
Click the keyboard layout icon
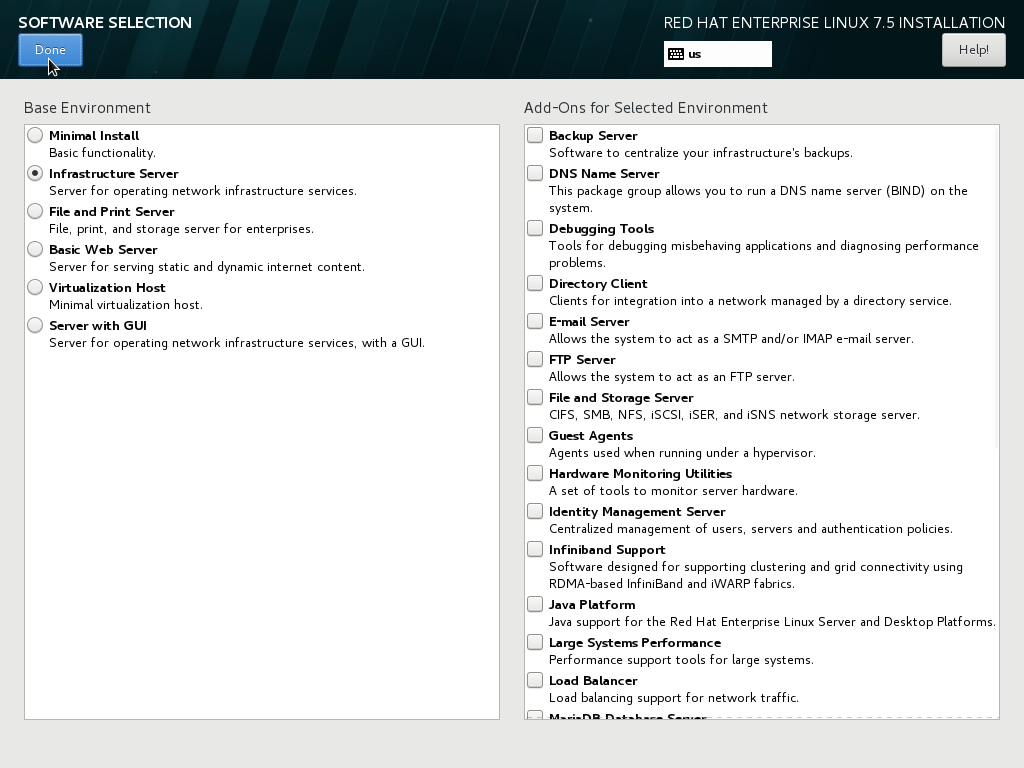676,54
